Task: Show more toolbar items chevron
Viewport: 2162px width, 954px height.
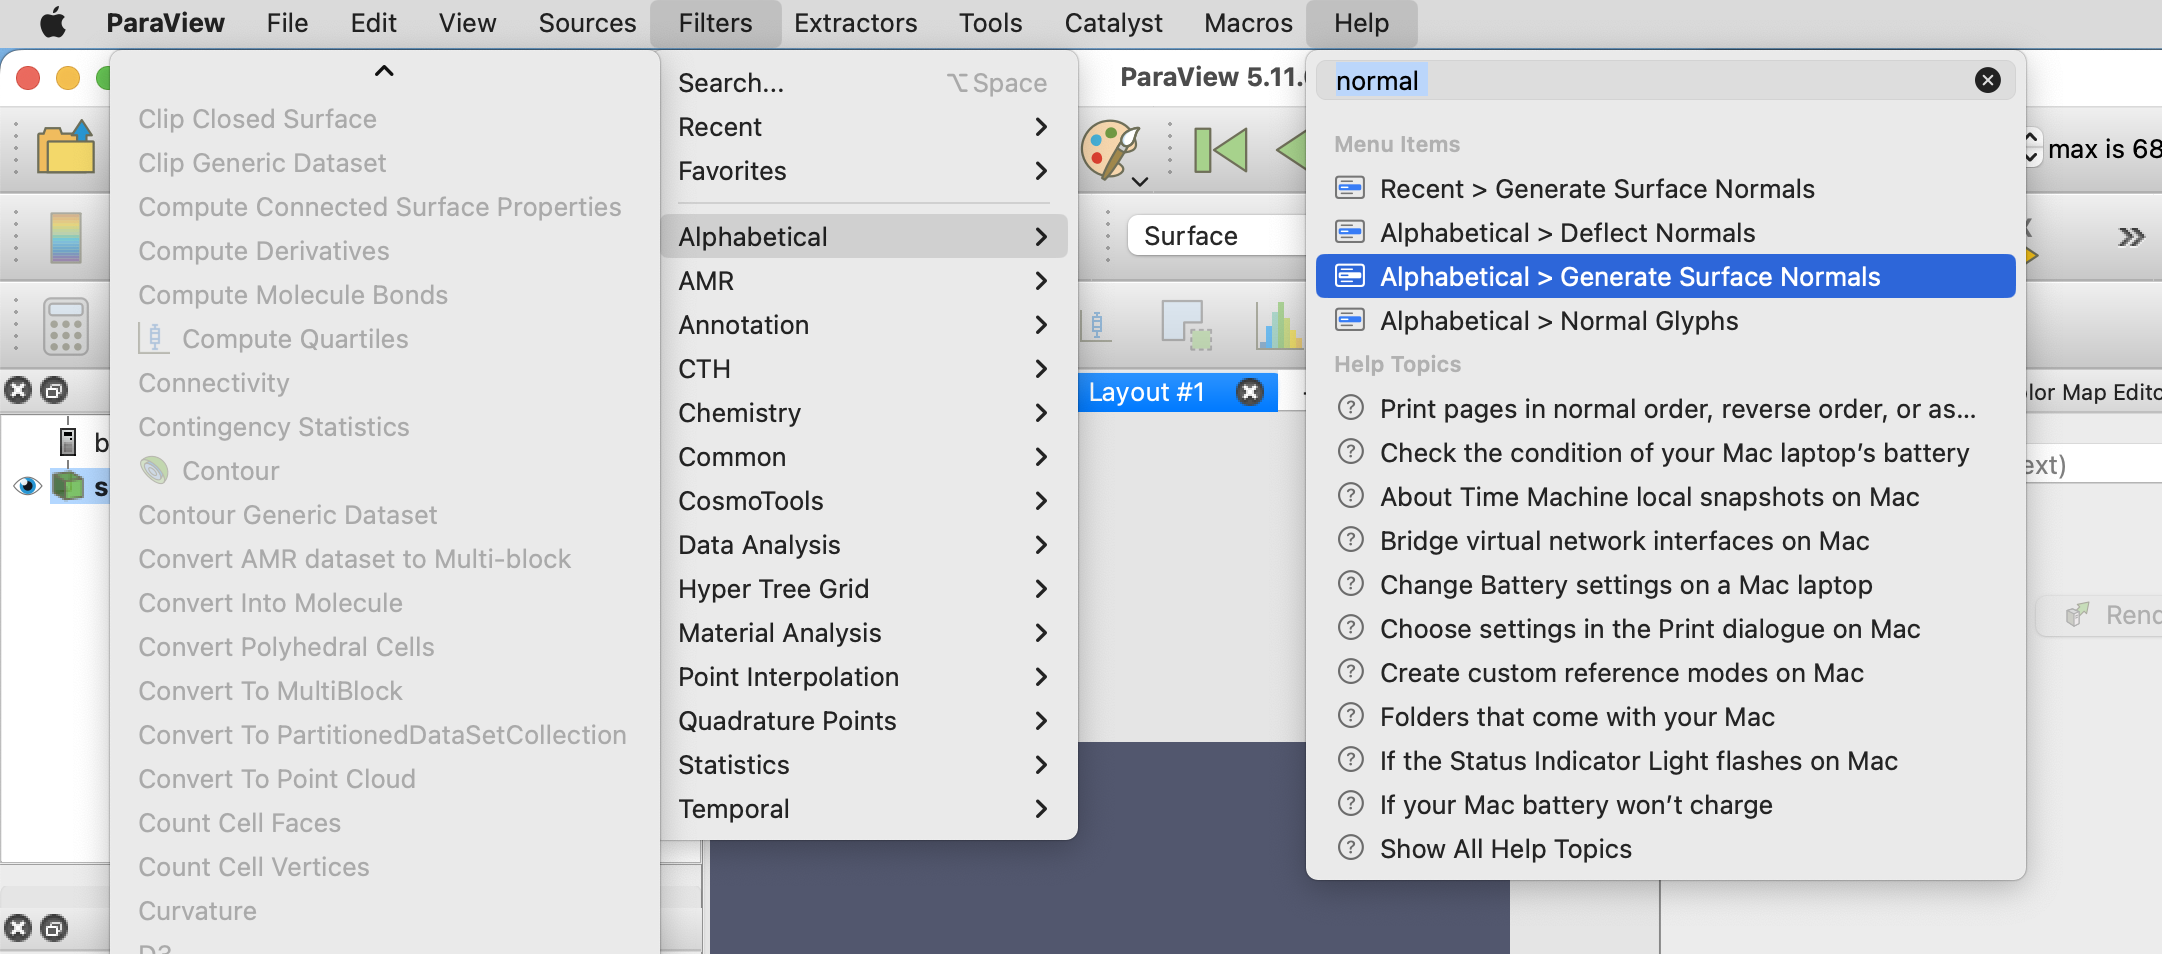Action: pos(2132,237)
